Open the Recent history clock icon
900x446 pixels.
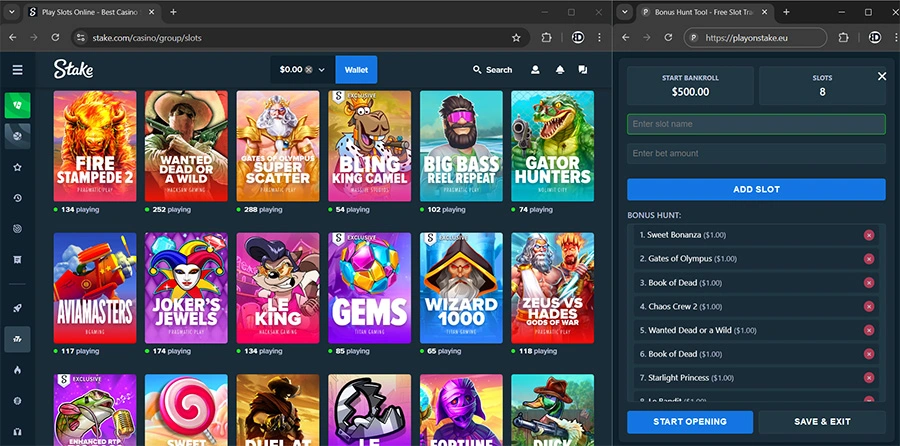coord(17,198)
